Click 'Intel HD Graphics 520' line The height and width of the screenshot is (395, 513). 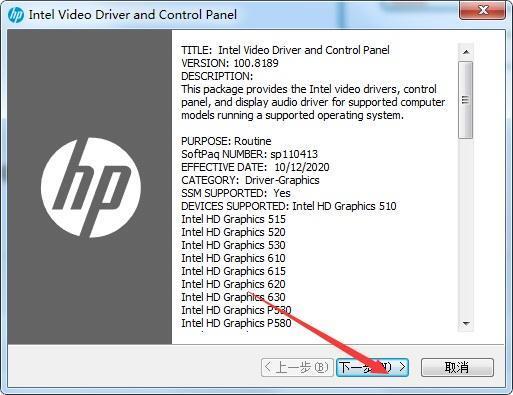[x=233, y=232]
